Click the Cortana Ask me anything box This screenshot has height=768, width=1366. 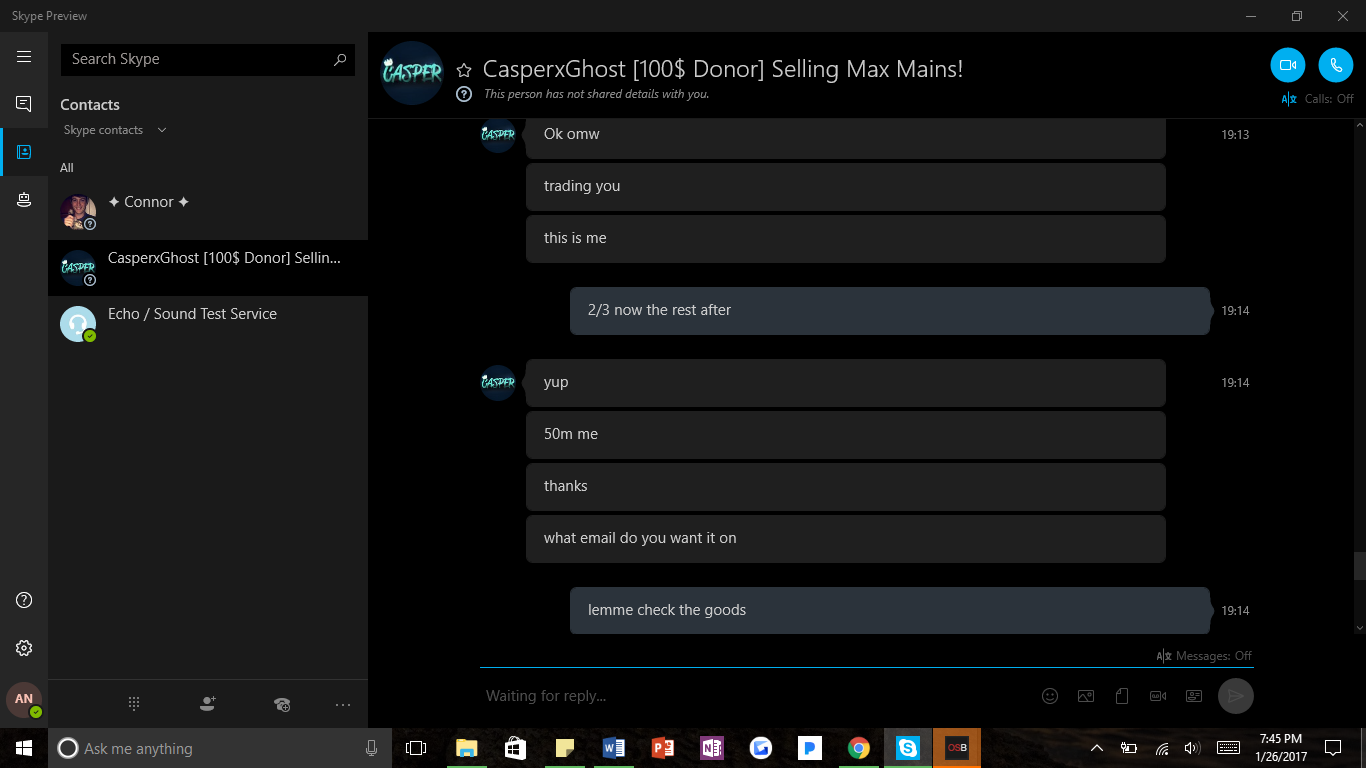(x=220, y=748)
